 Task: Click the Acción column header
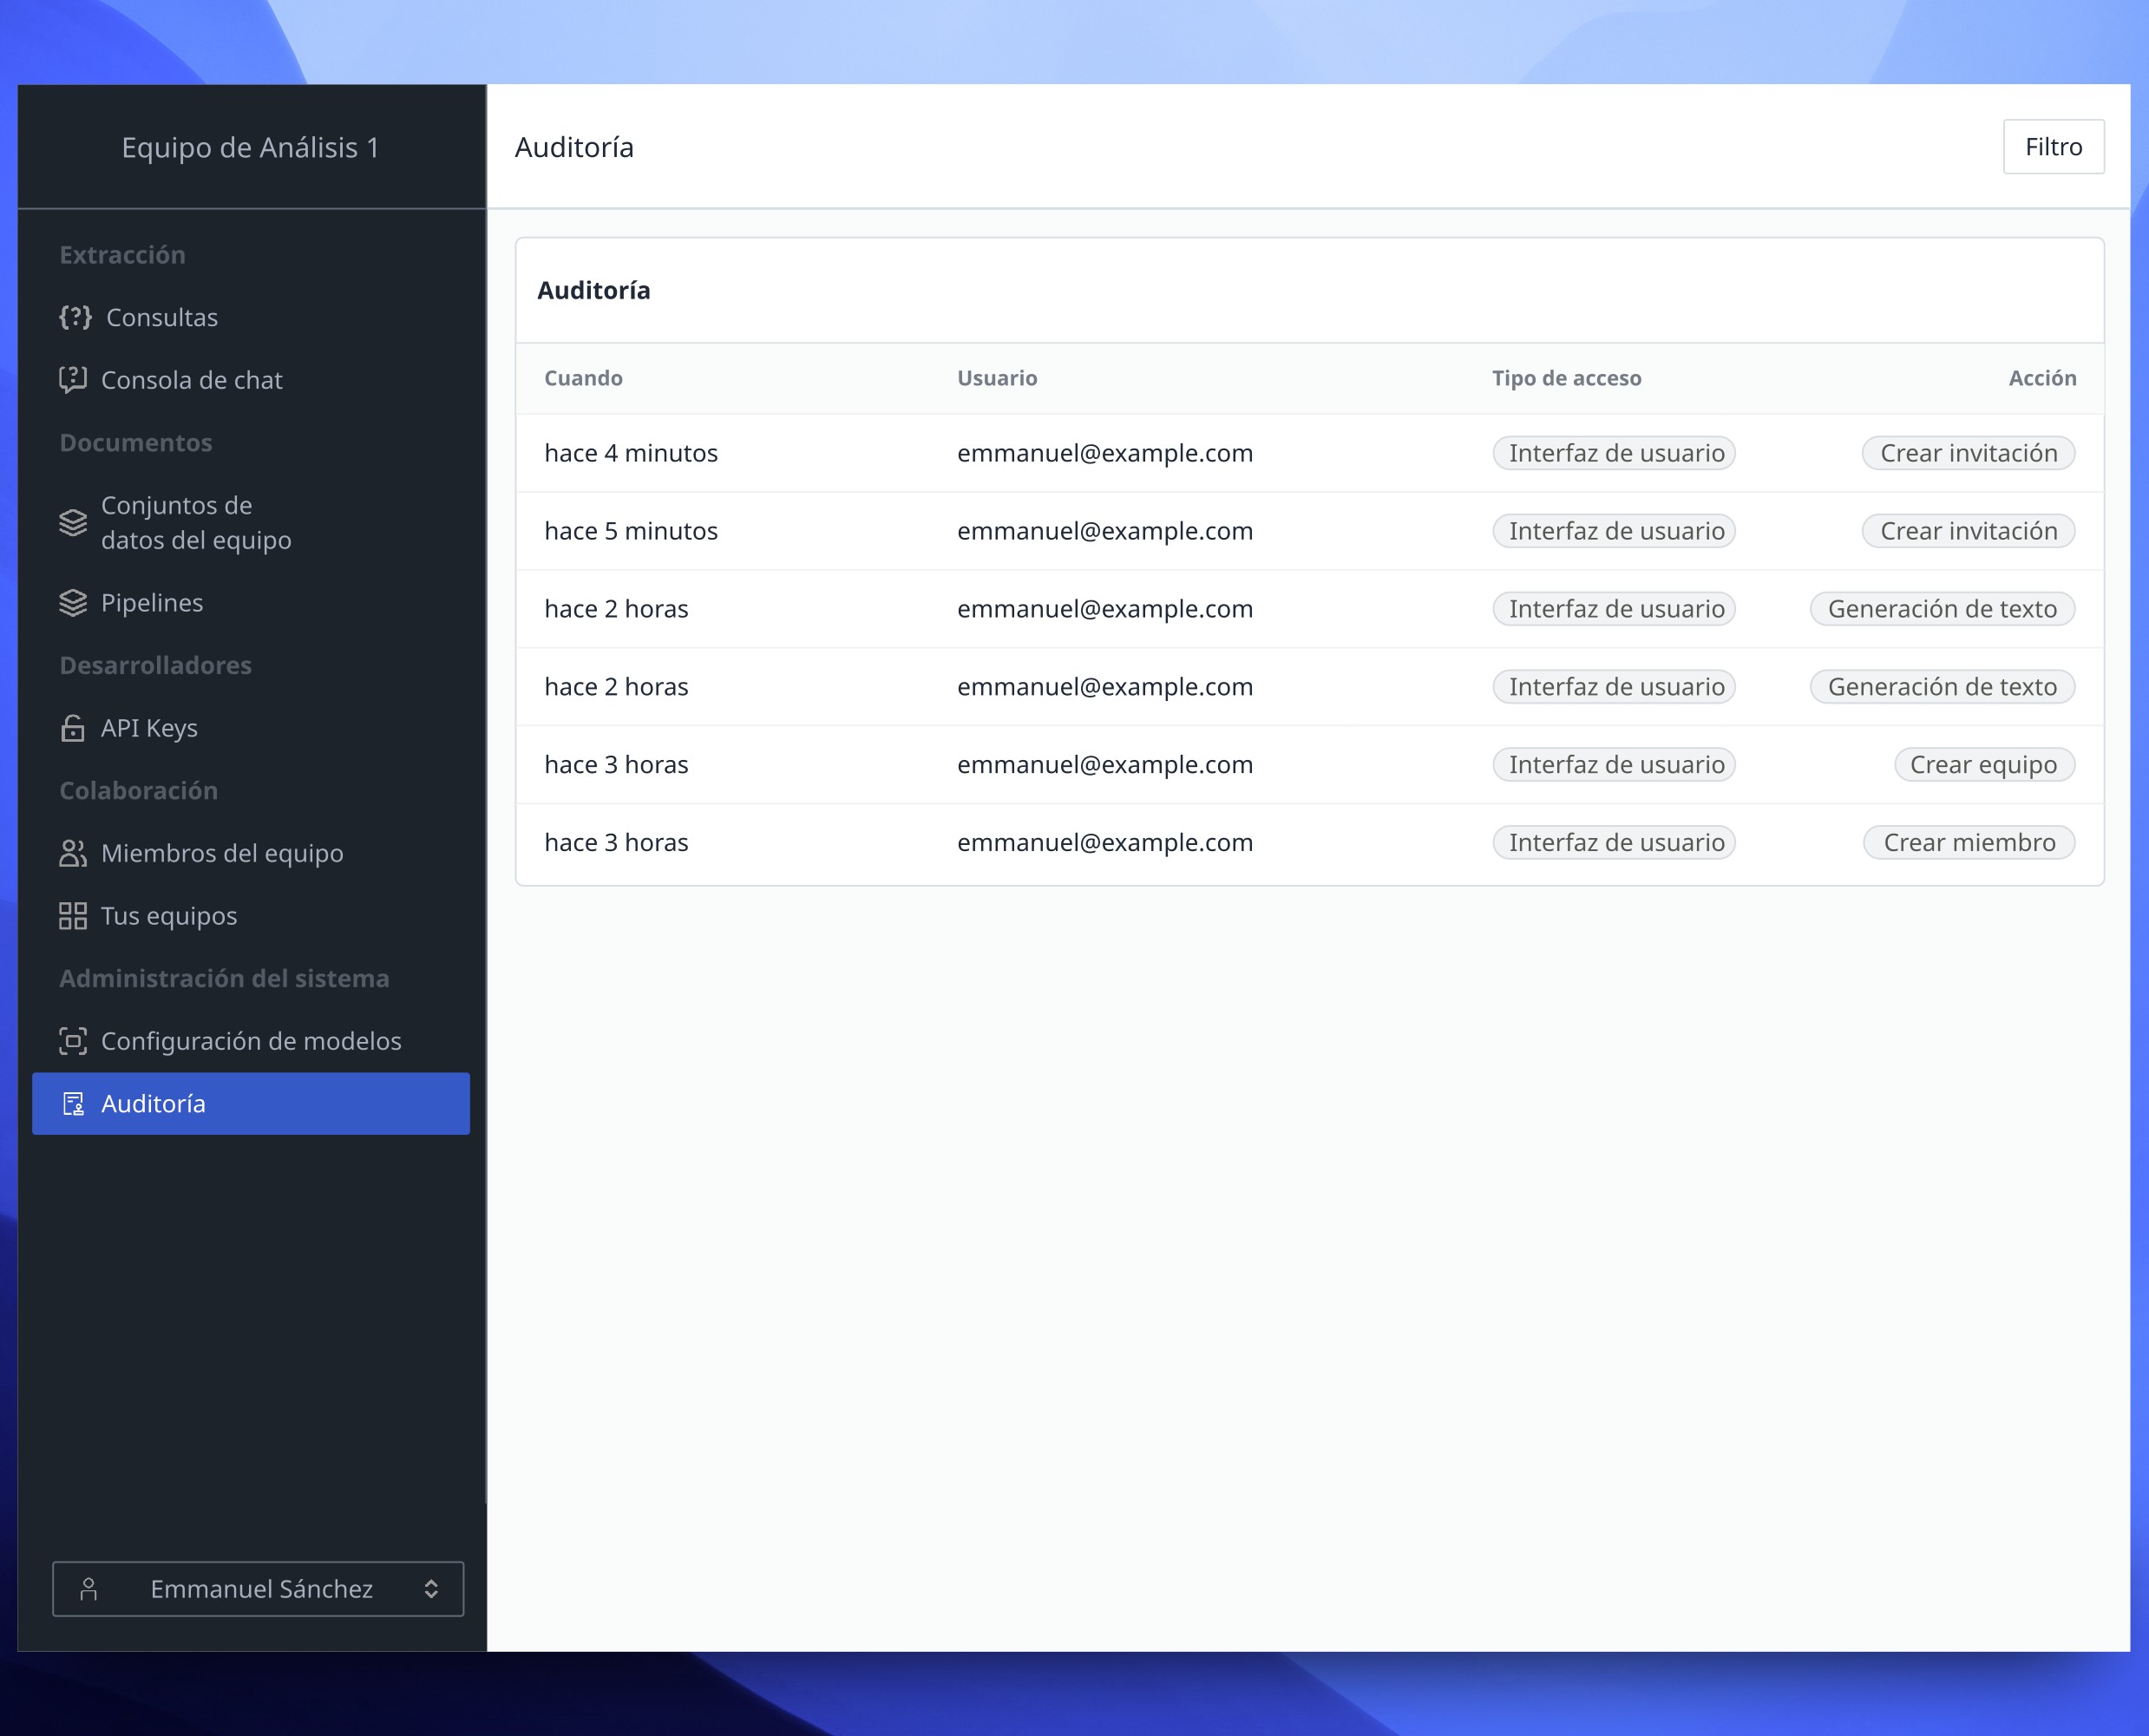pyautogui.click(x=2042, y=378)
